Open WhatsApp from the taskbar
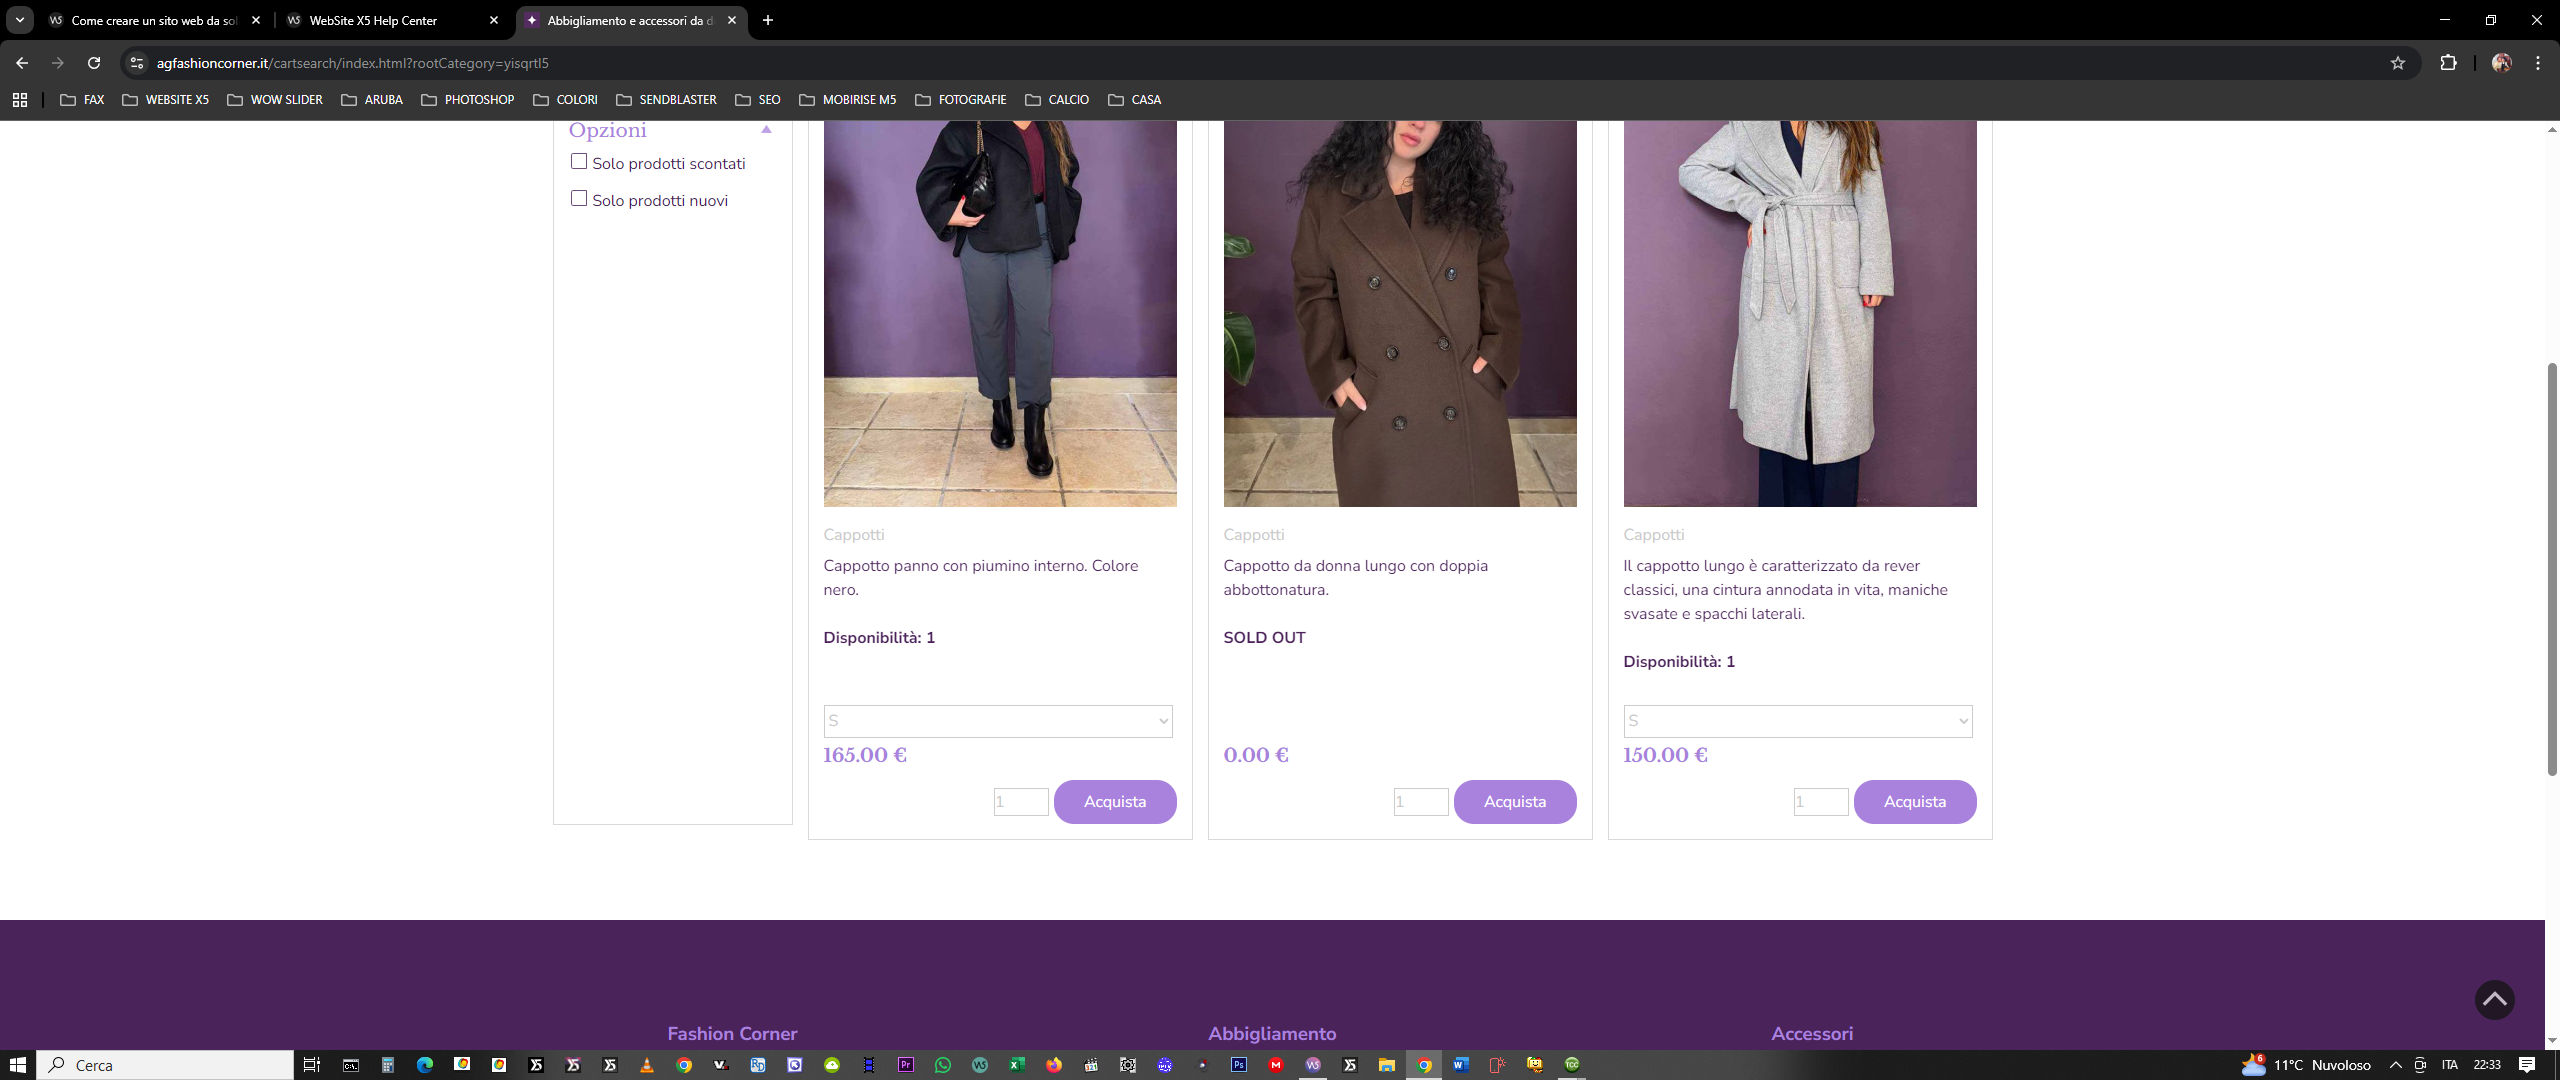 (942, 1065)
